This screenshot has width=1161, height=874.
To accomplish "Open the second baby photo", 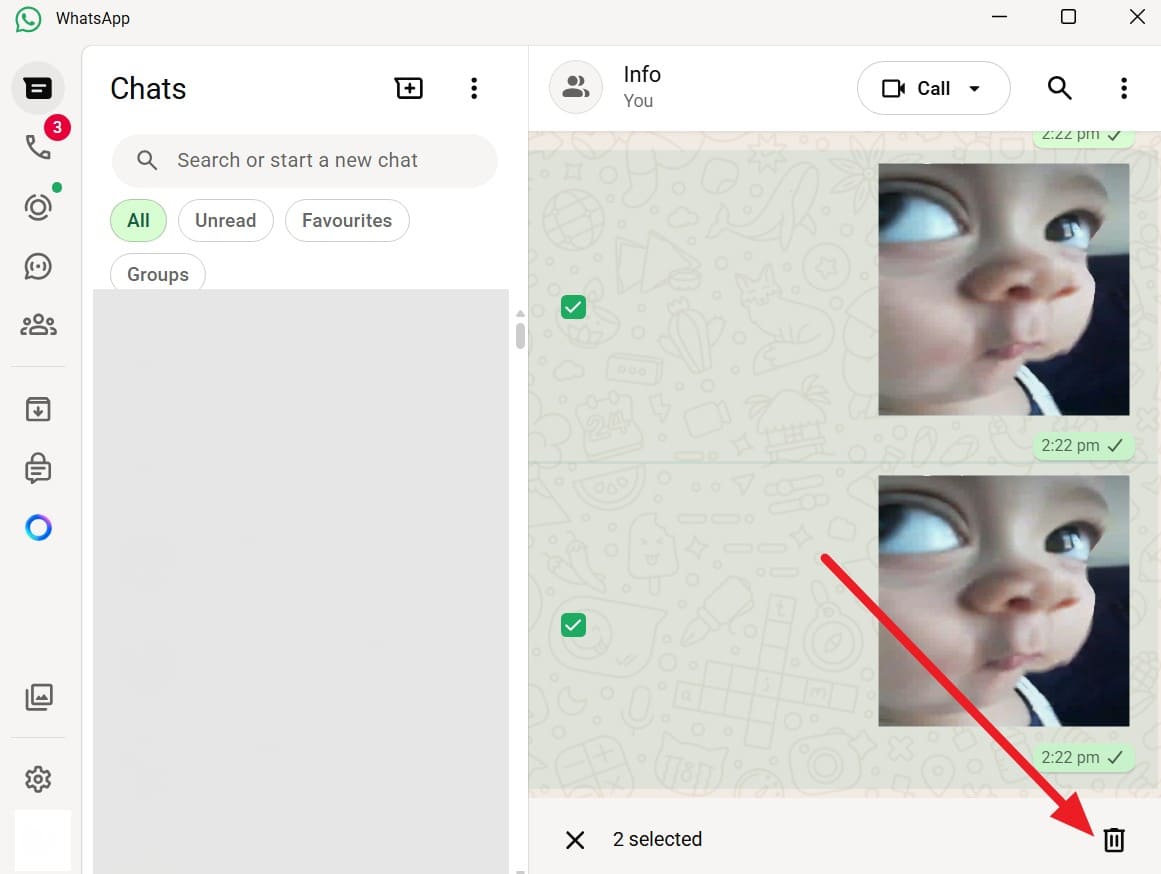I will click(x=1003, y=601).
